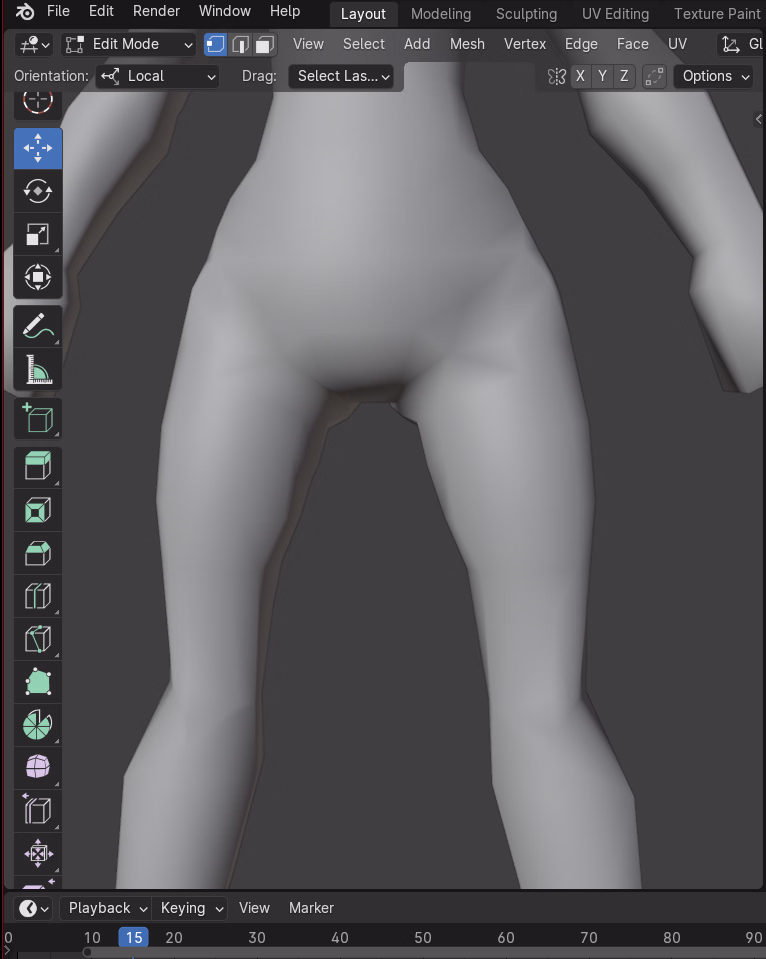The image size is (766, 959).
Task: Enable edge select mode
Action: (x=240, y=44)
